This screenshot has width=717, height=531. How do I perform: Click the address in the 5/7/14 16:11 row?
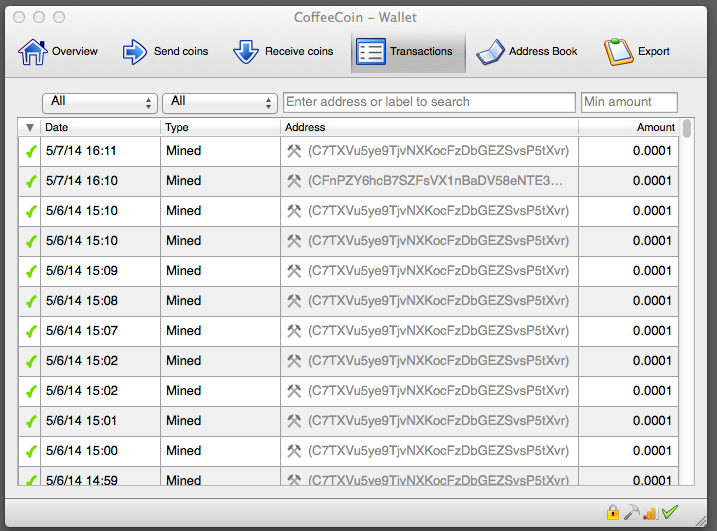point(439,151)
